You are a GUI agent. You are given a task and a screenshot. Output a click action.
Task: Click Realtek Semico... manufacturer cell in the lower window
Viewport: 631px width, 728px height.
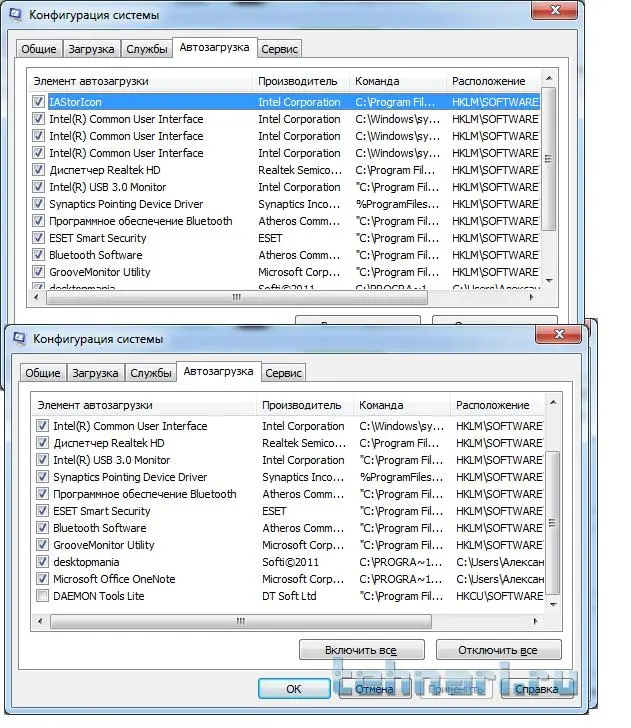[x=304, y=443]
